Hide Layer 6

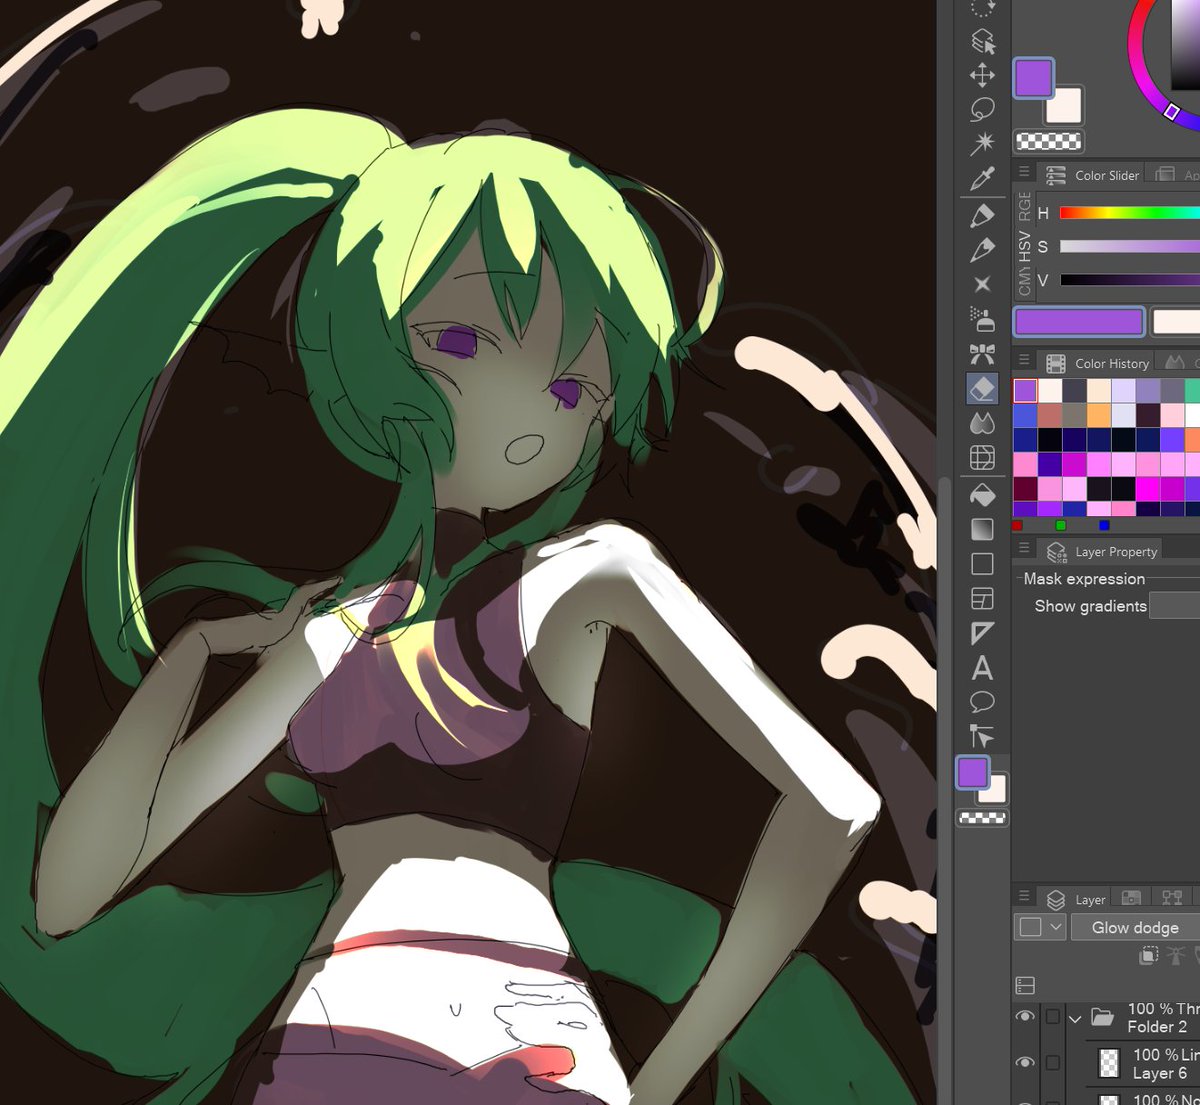(x=1025, y=1063)
